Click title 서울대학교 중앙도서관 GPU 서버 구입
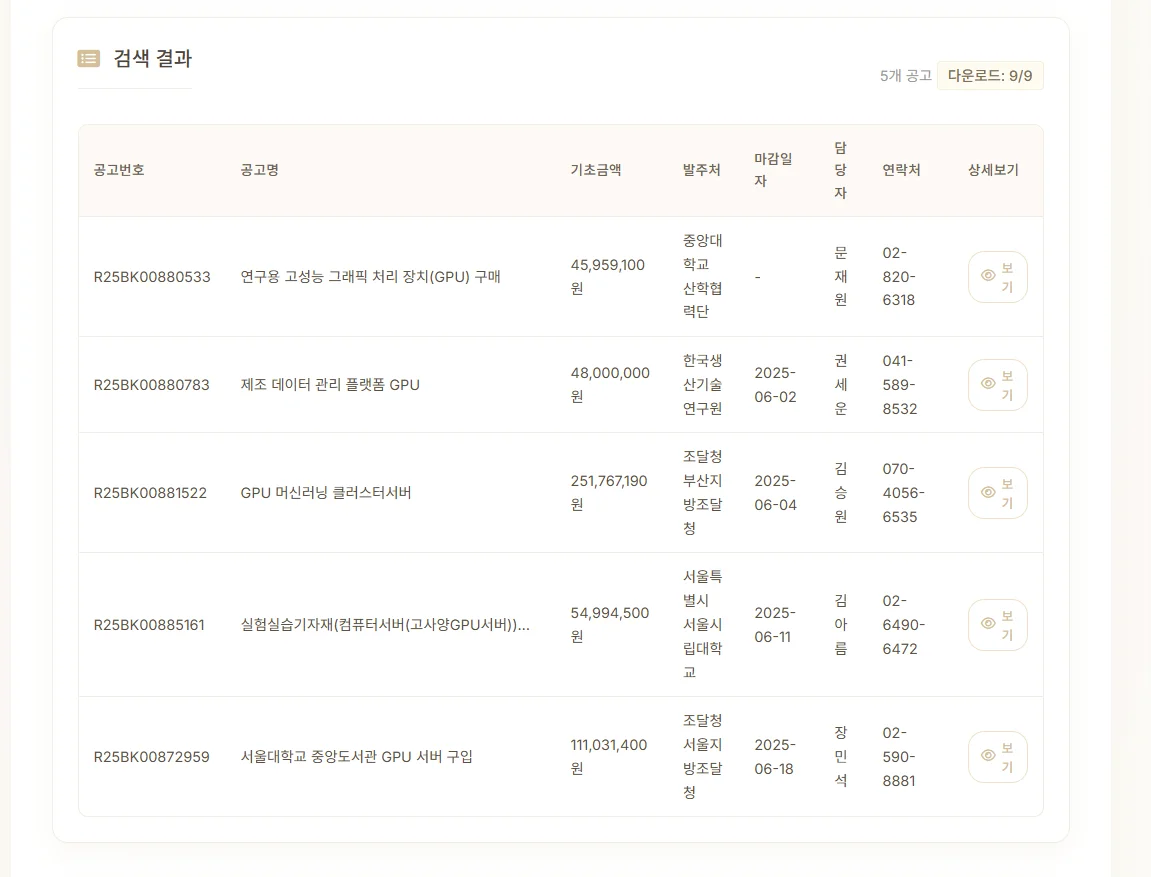 (x=357, y=757)
